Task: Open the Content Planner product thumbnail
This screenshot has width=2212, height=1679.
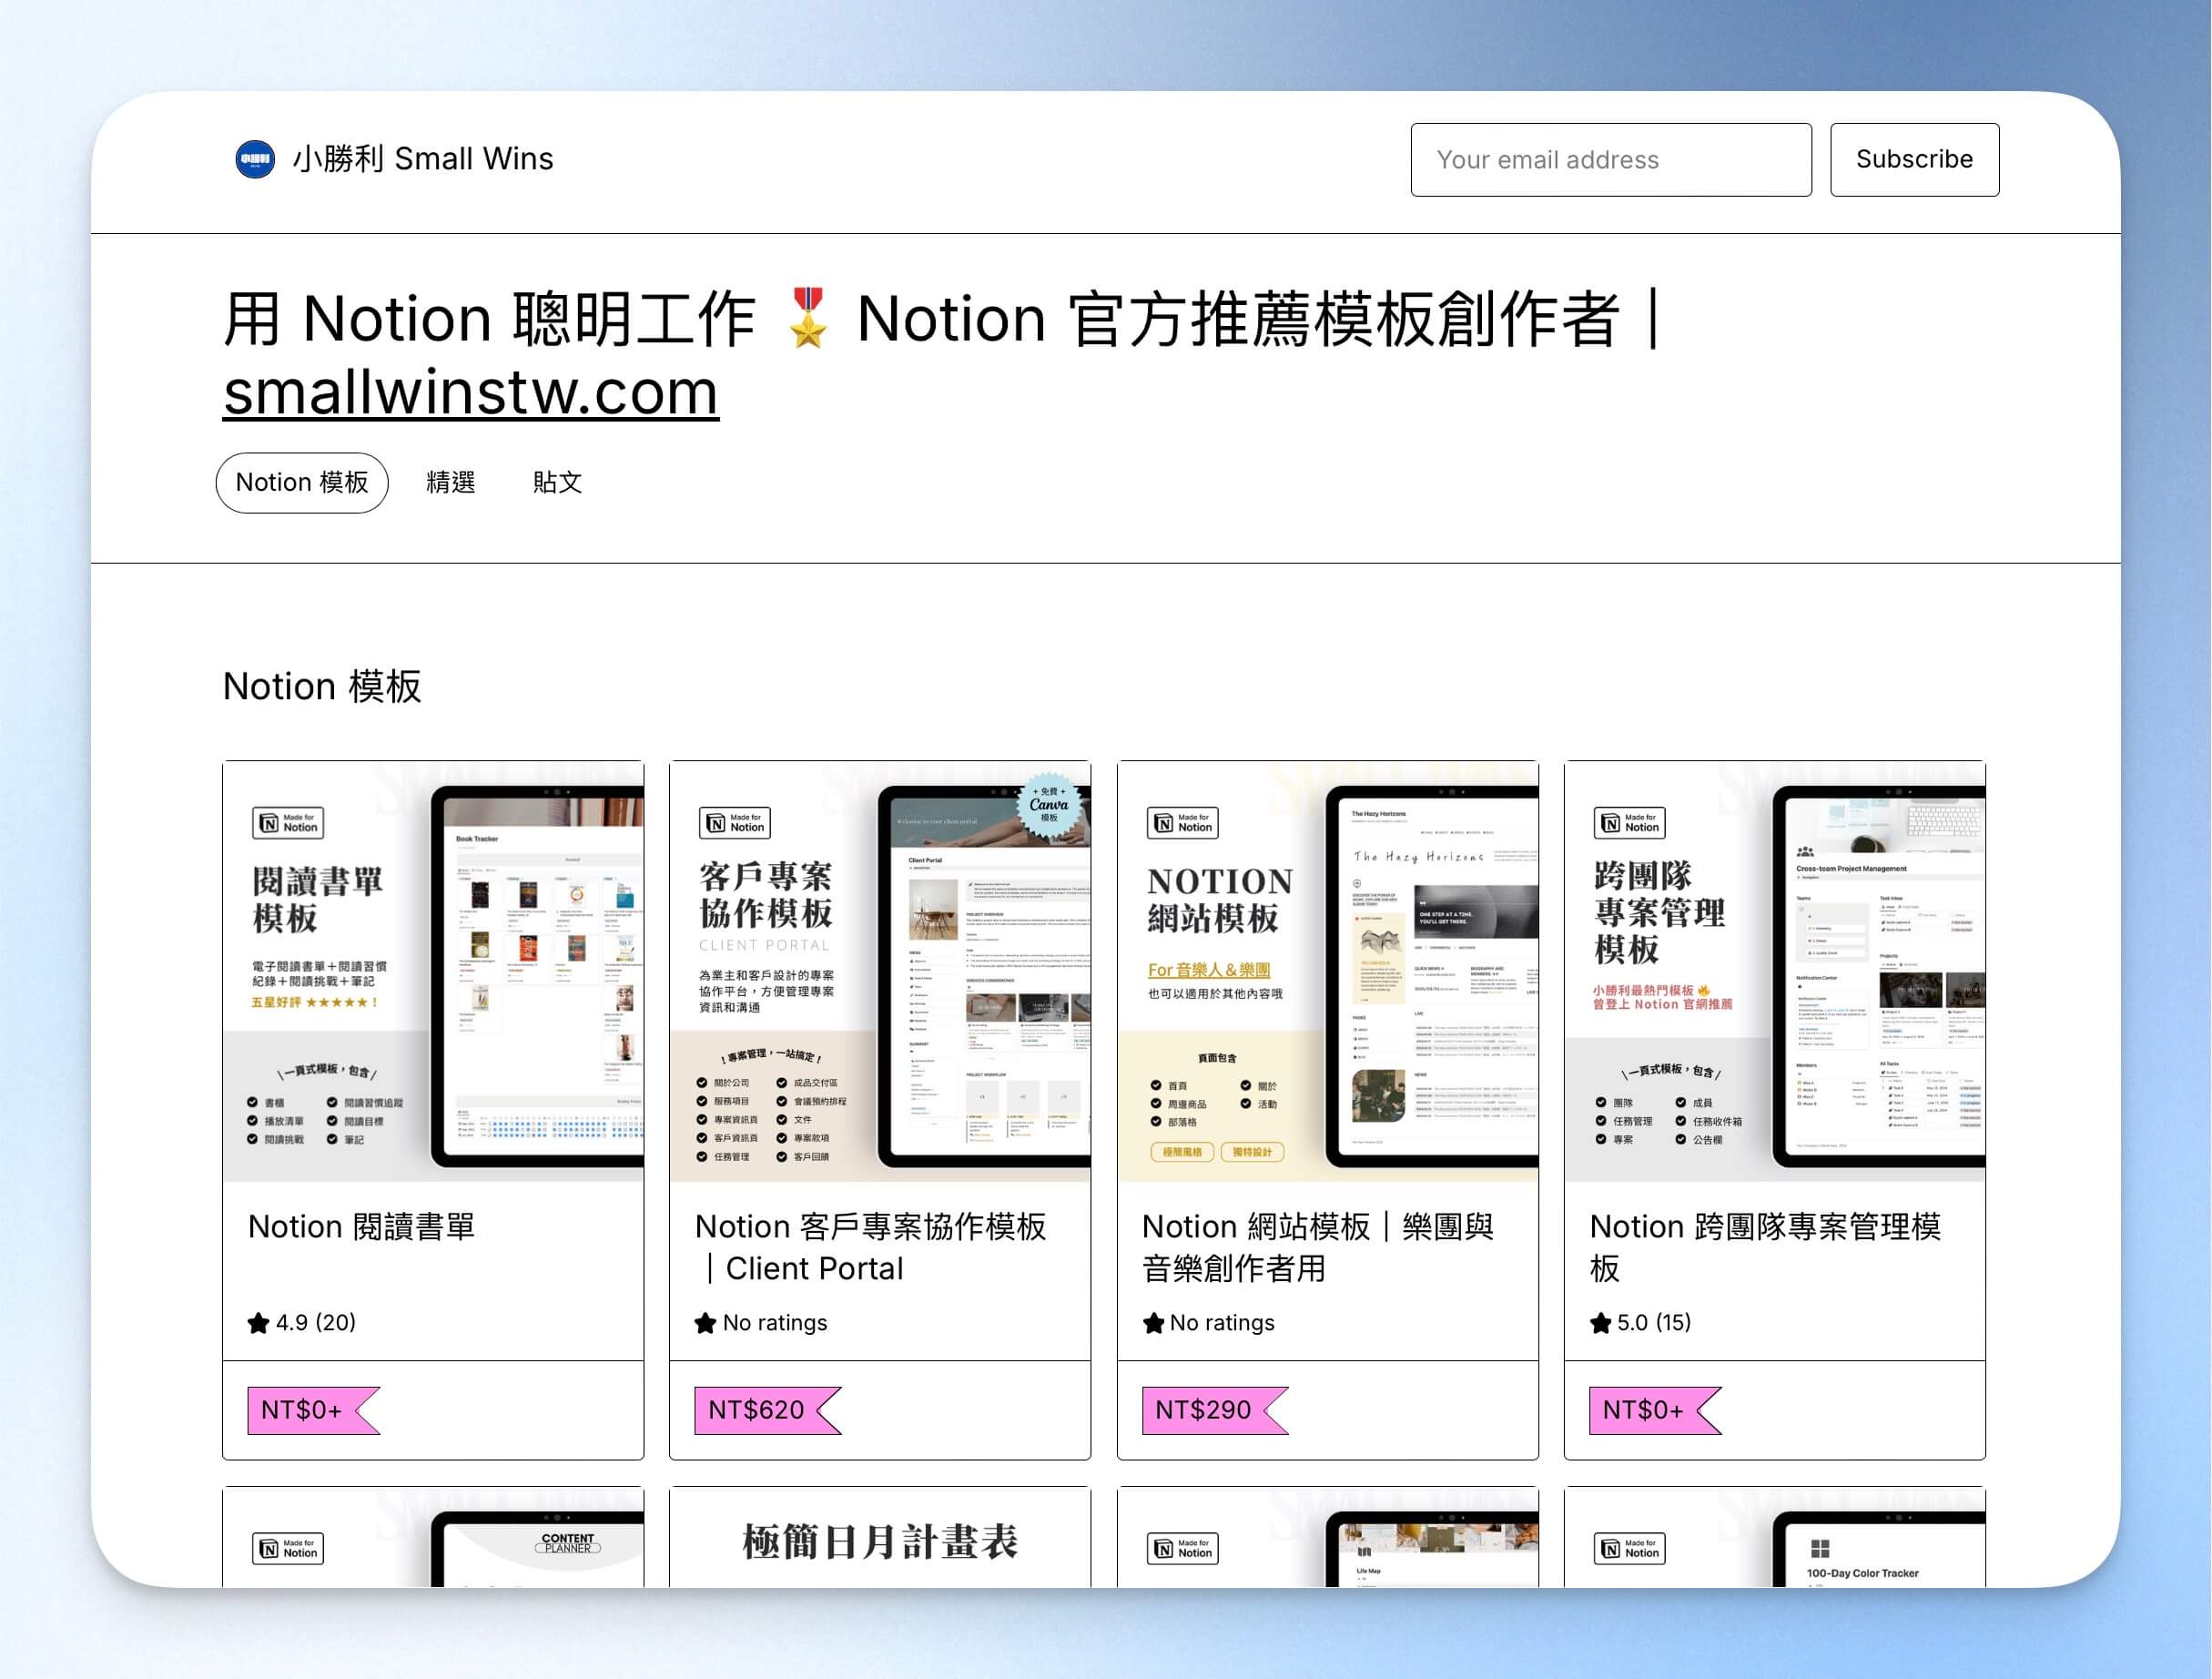Action: 433,1536
